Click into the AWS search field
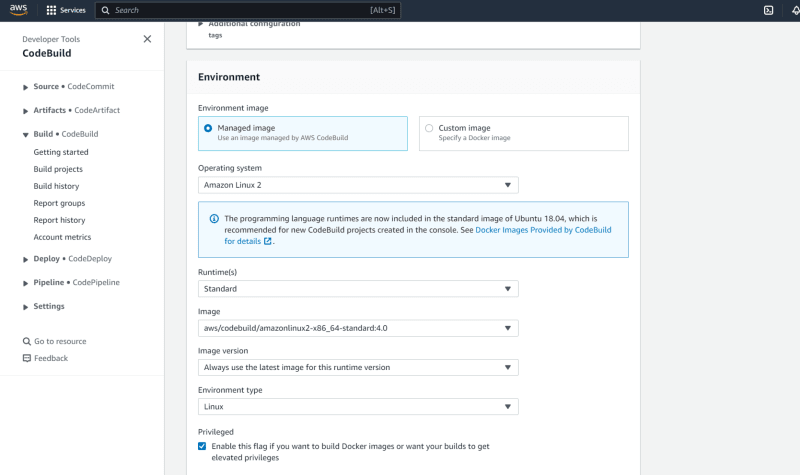800x475 pixels. 248,10
